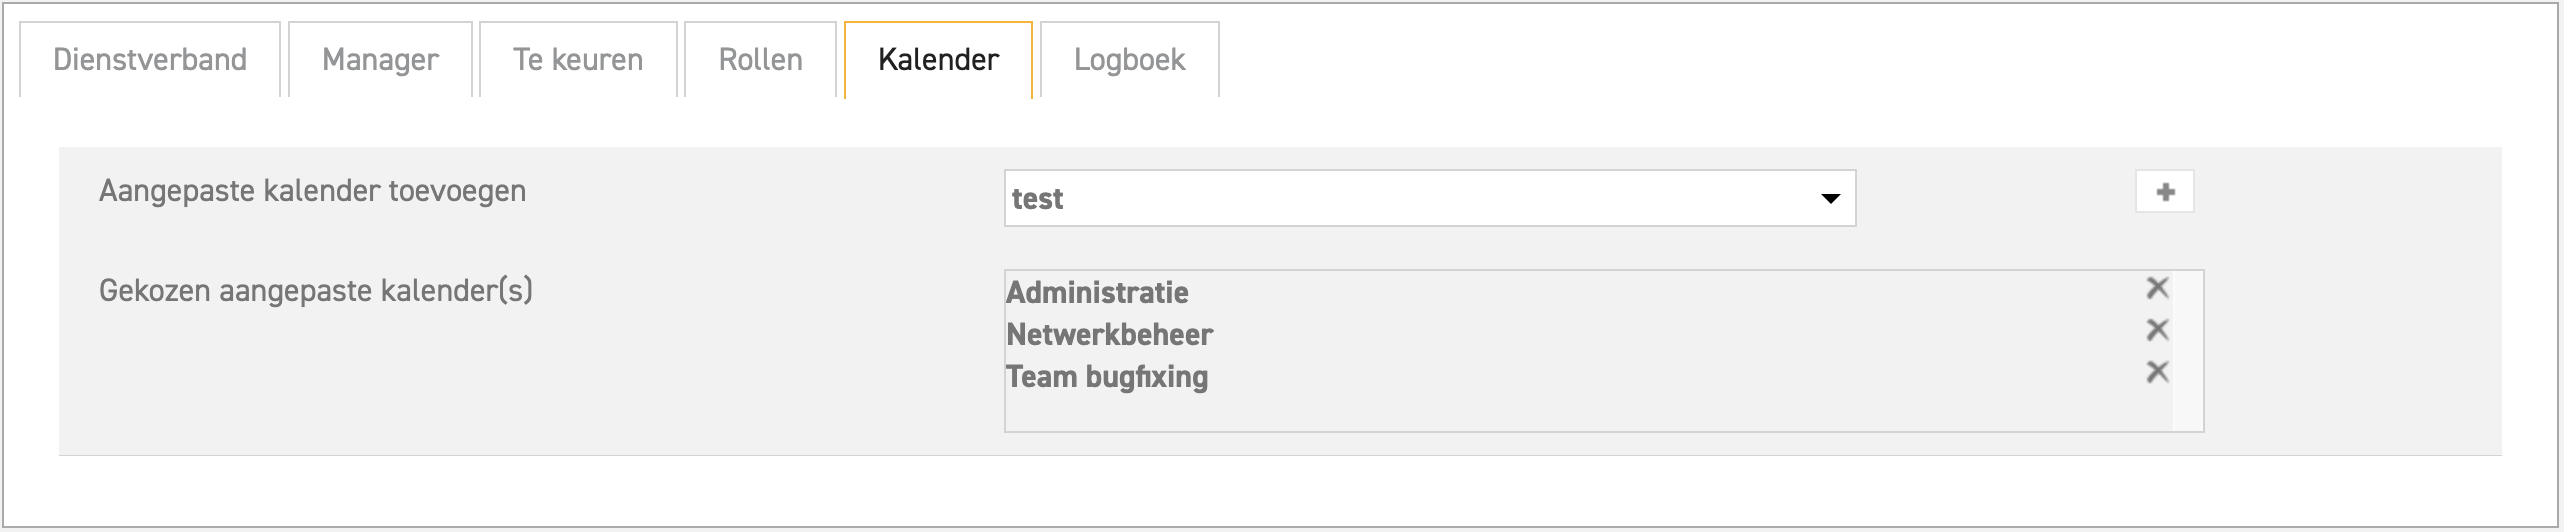
Task: View the Logboek tab
Action: [x=1129, y=60]
